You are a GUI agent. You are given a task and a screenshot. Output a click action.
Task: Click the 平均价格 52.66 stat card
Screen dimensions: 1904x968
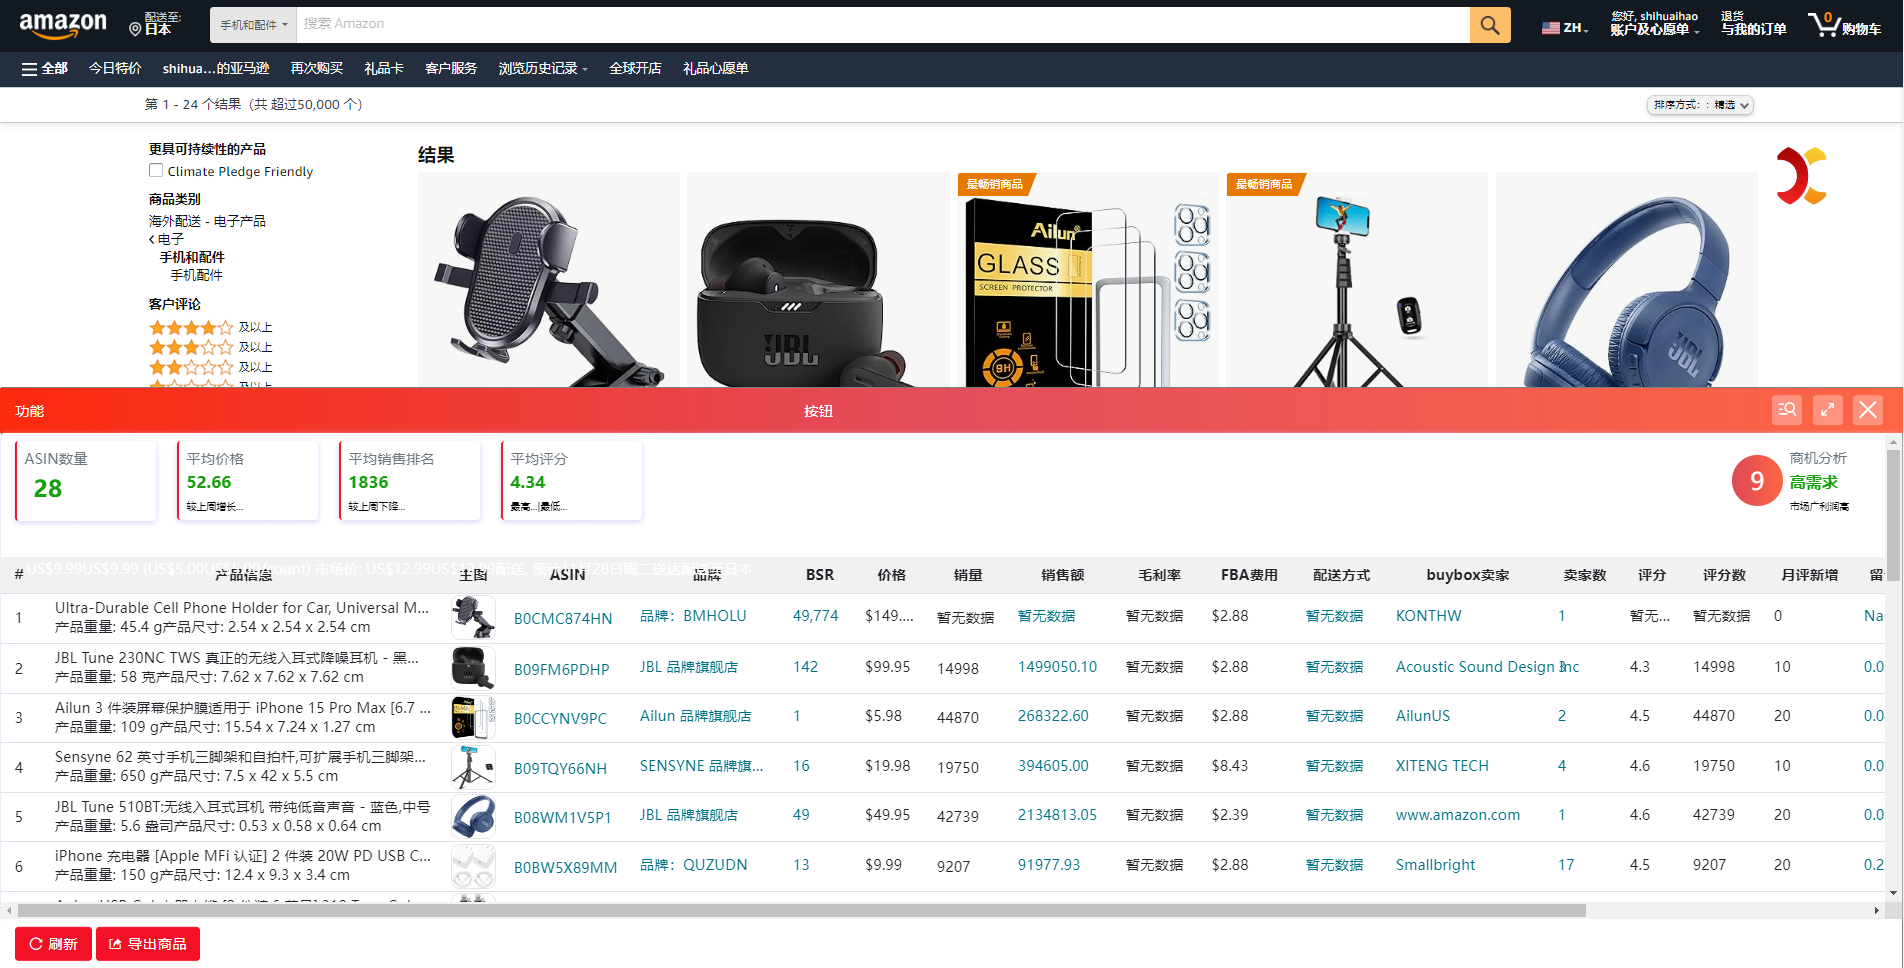248,481
